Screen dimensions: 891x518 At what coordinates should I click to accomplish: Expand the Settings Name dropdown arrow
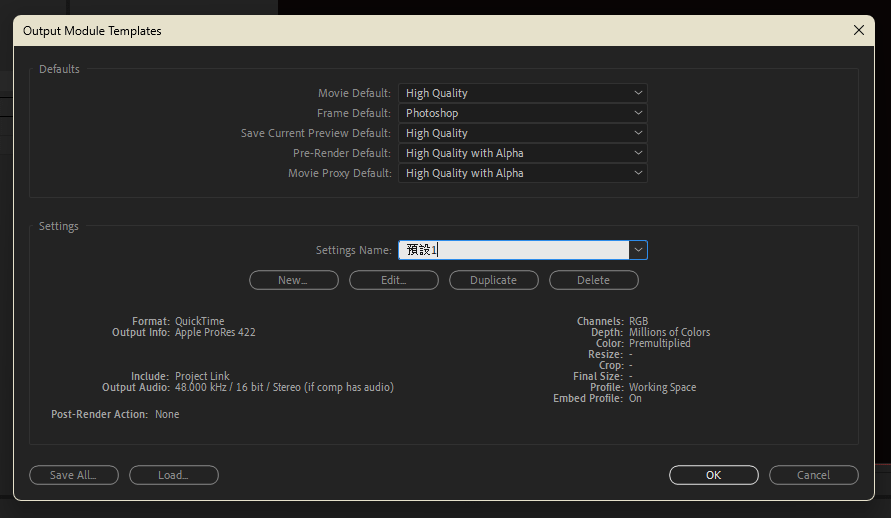[638, 250]
